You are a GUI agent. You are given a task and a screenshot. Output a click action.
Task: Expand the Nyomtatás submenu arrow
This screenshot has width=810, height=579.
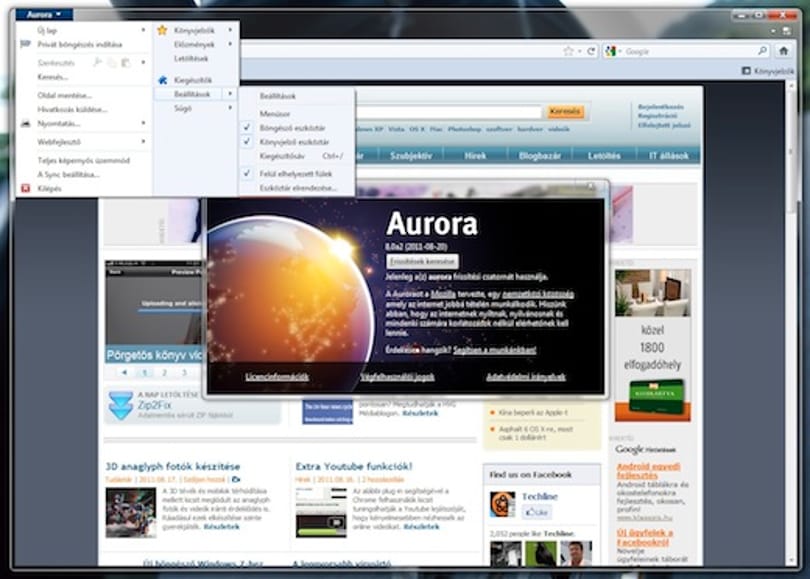[143, 123]
